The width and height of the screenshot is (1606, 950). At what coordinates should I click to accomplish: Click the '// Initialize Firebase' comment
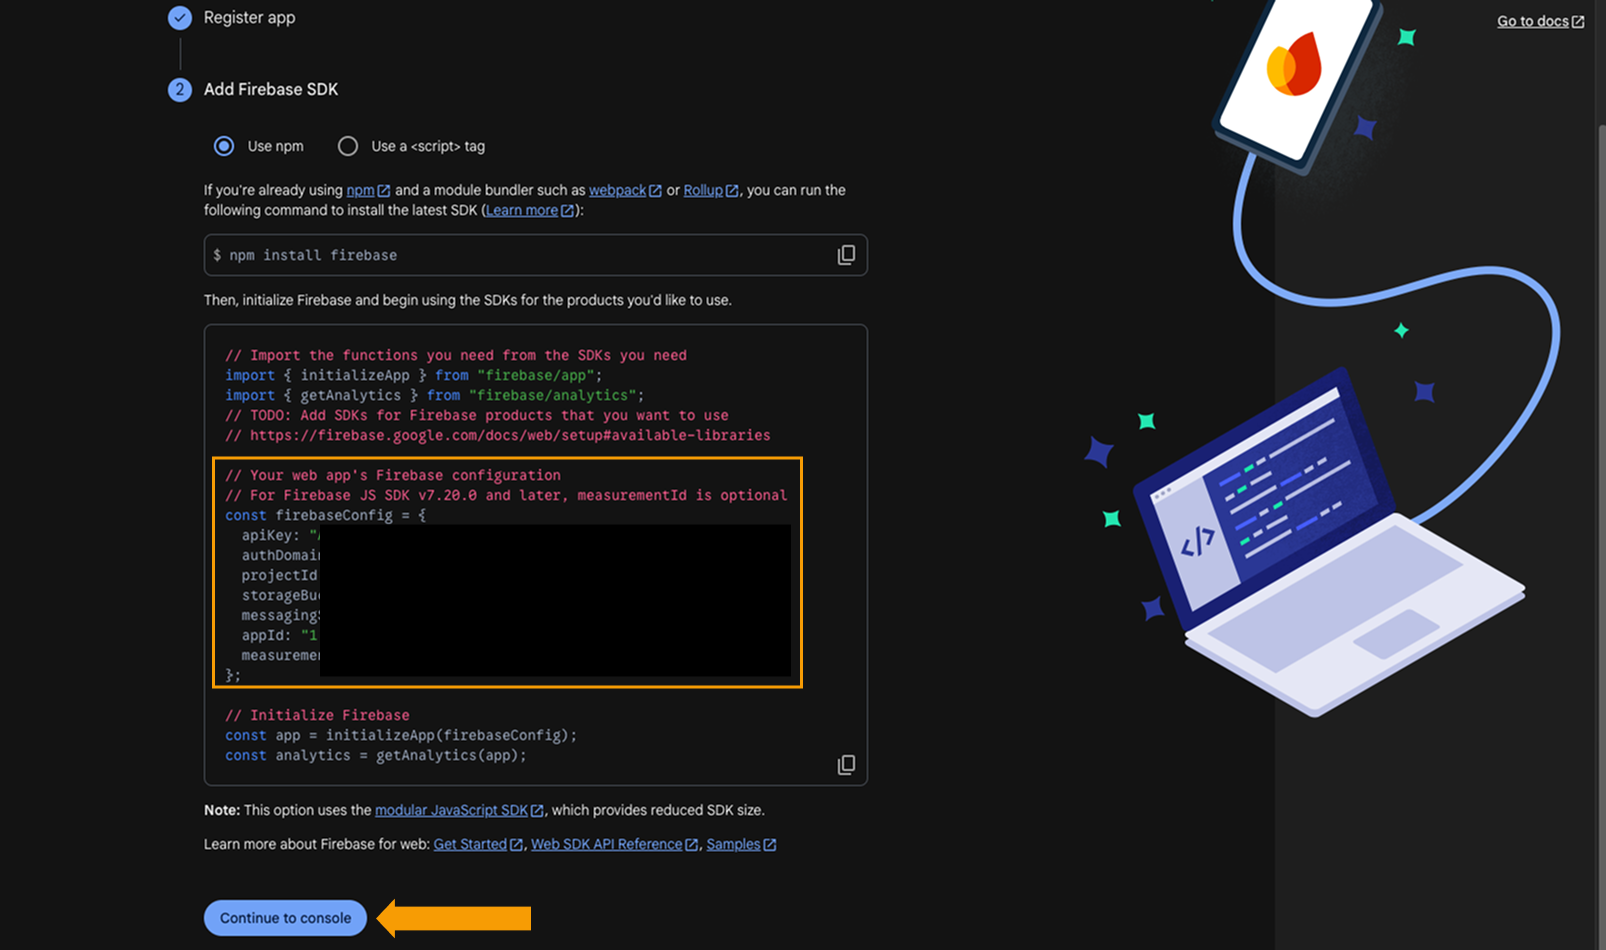pos(317,715)
